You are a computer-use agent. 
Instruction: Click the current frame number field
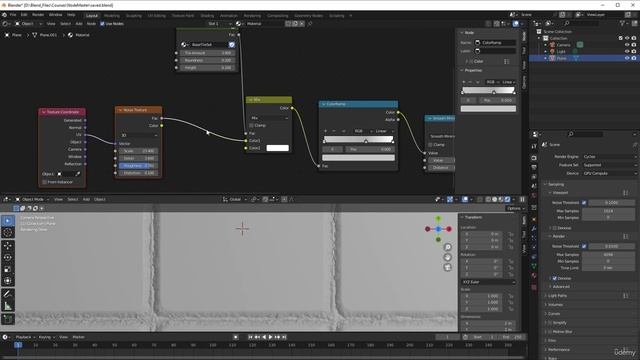pyautogui.click(x=448, y=337)
